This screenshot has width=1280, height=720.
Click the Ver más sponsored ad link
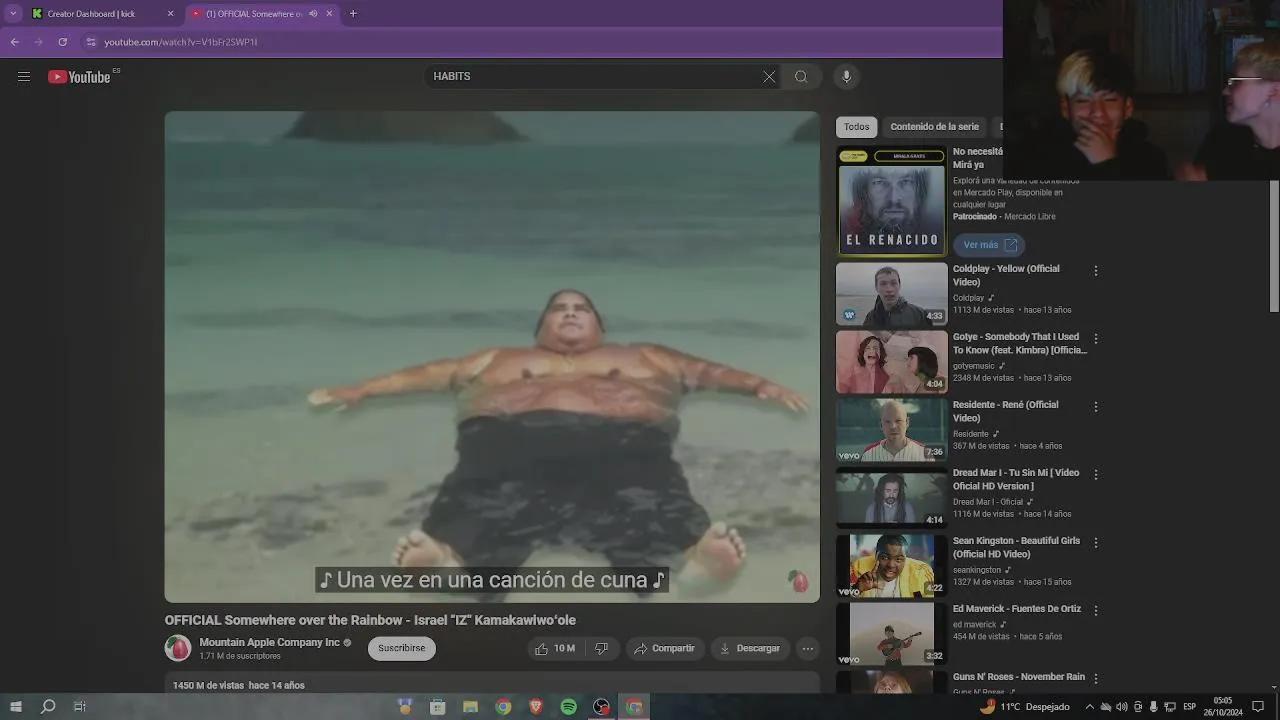(x=989, y=245)
